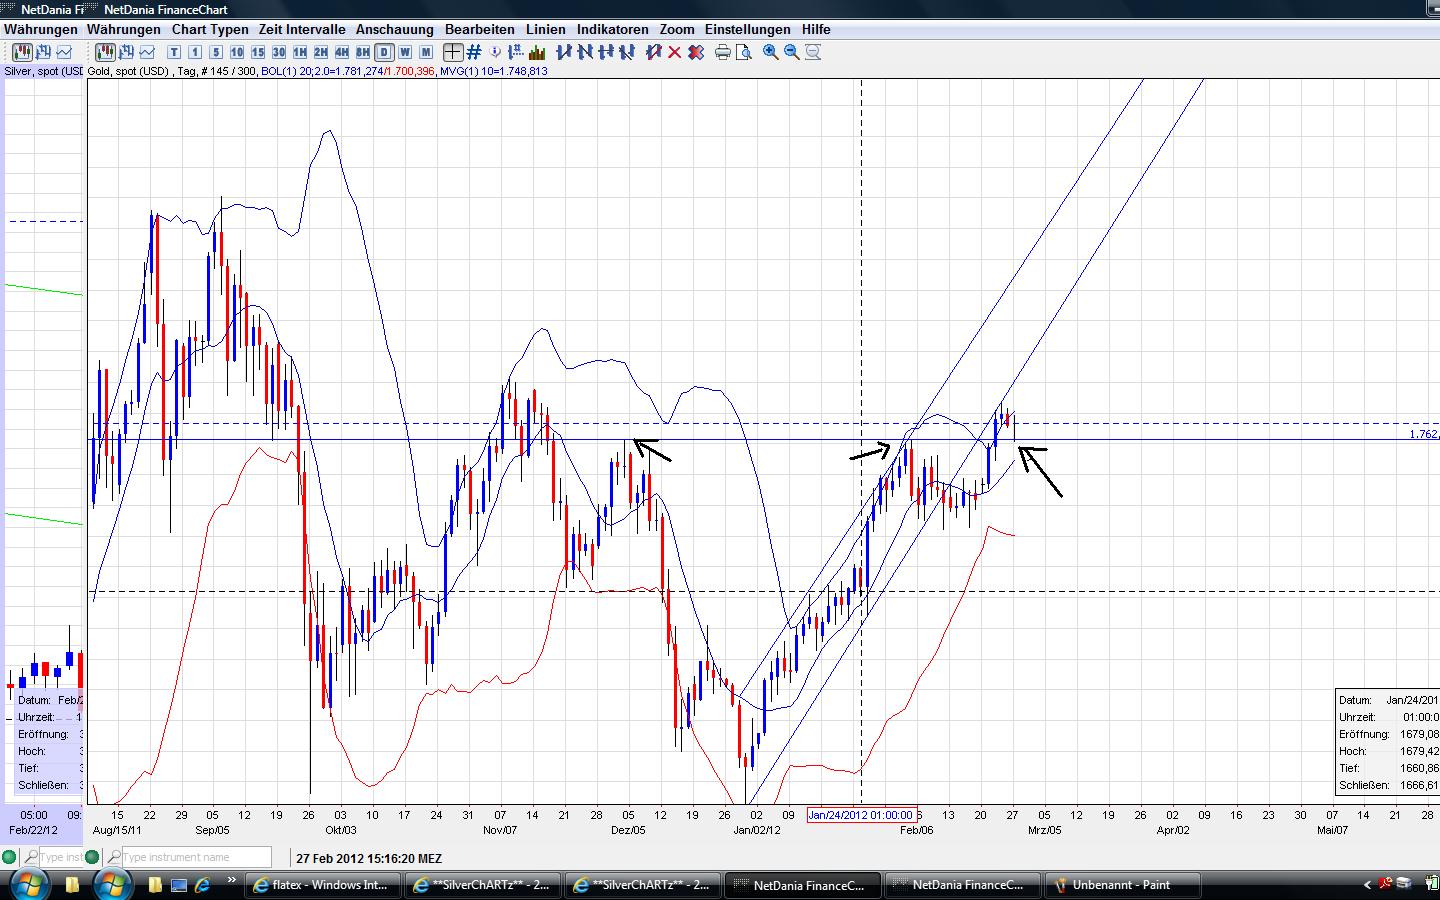This screenshot has height=900, width=1440.
Task: Click the price scale icon beside info balloon
Action: coord(516,52)
